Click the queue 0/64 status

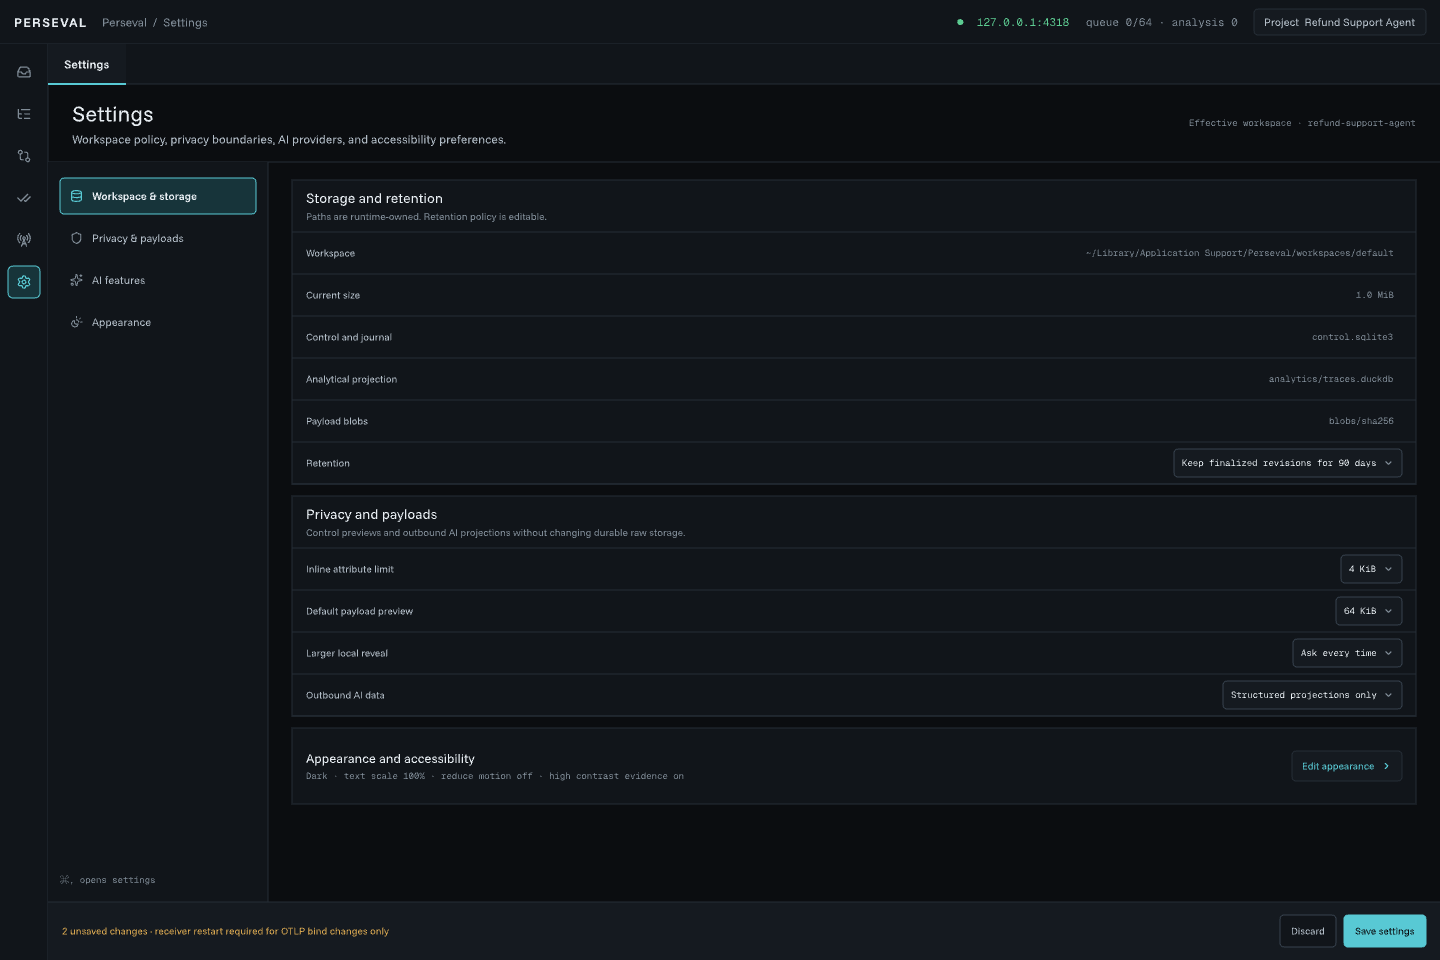pos(1119,22)
